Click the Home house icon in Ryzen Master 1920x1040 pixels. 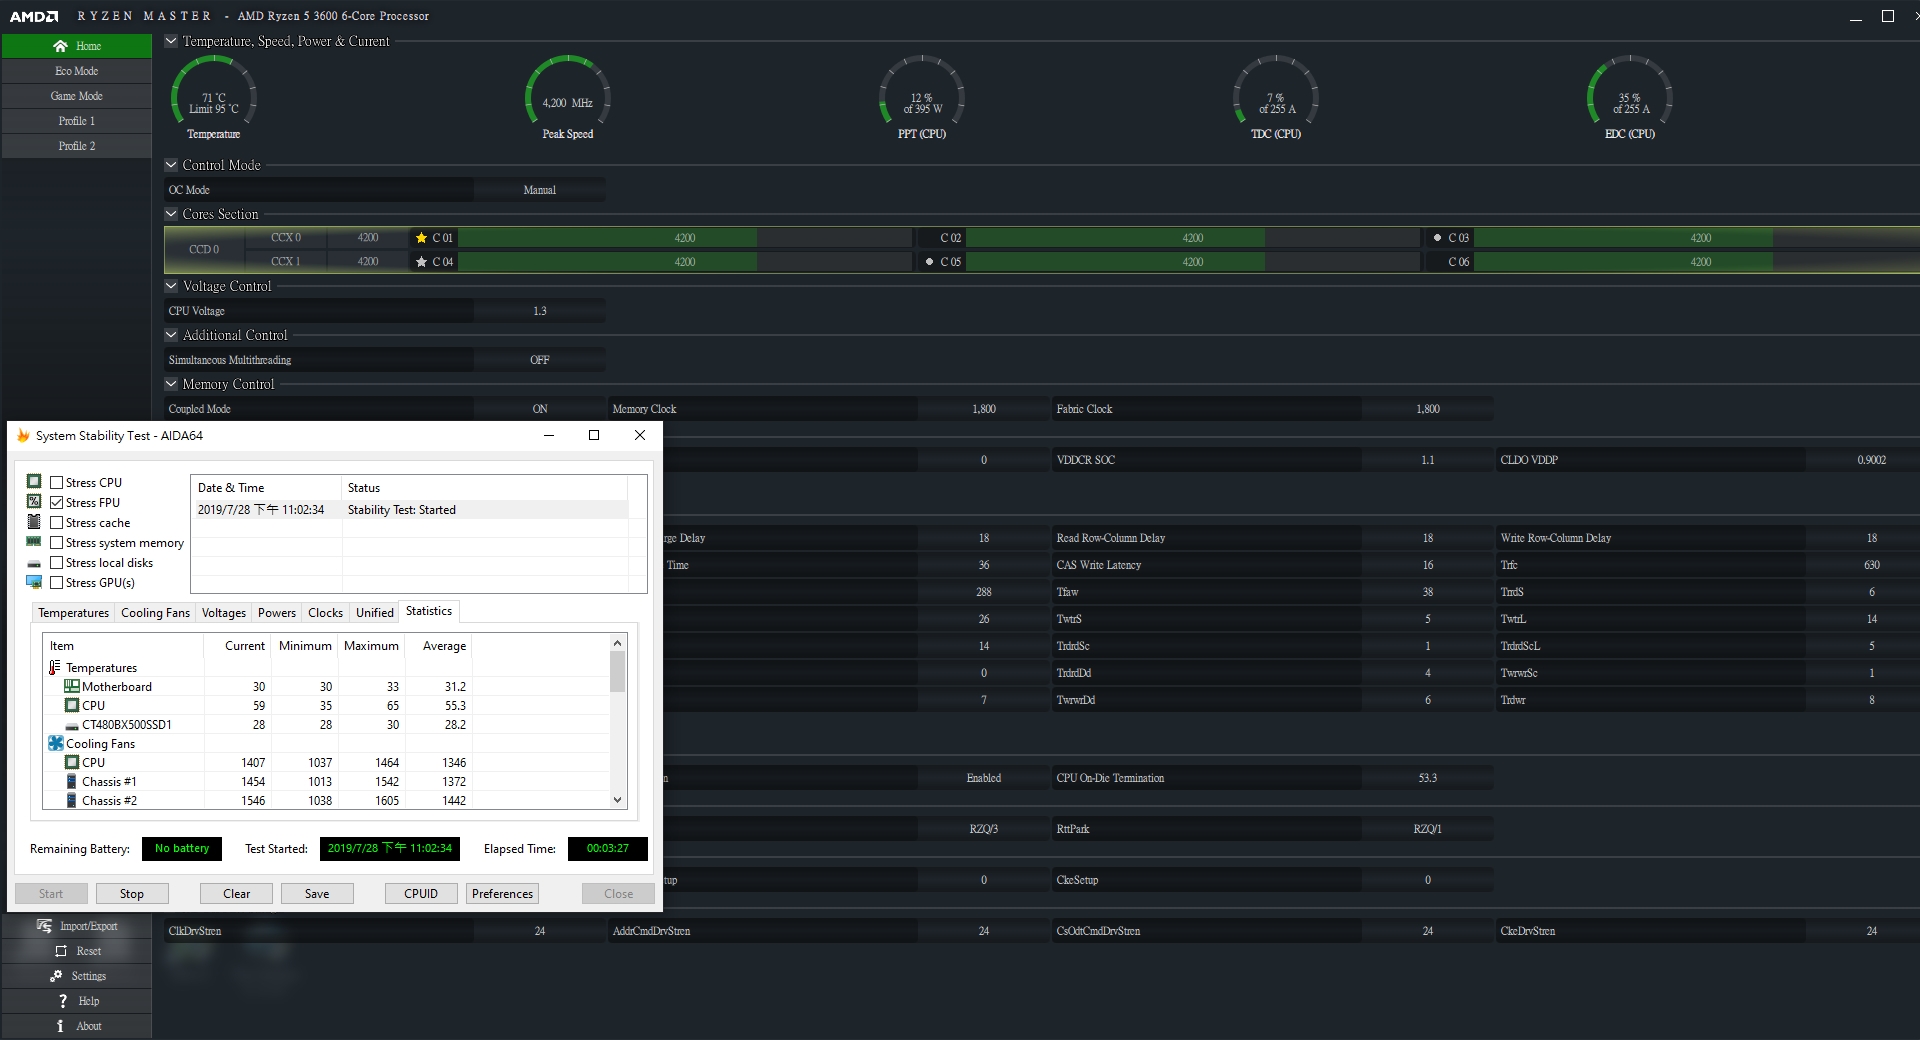click(60, 46)
